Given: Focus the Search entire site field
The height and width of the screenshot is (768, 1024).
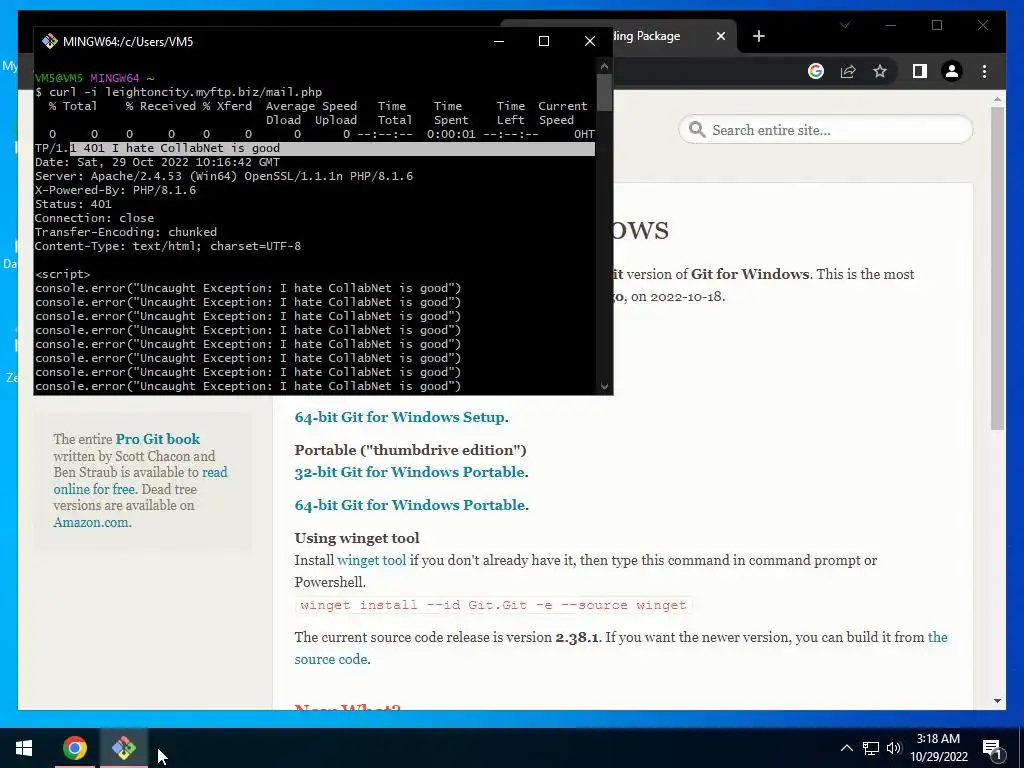Looking at the screenshot, I should (825, 129).
